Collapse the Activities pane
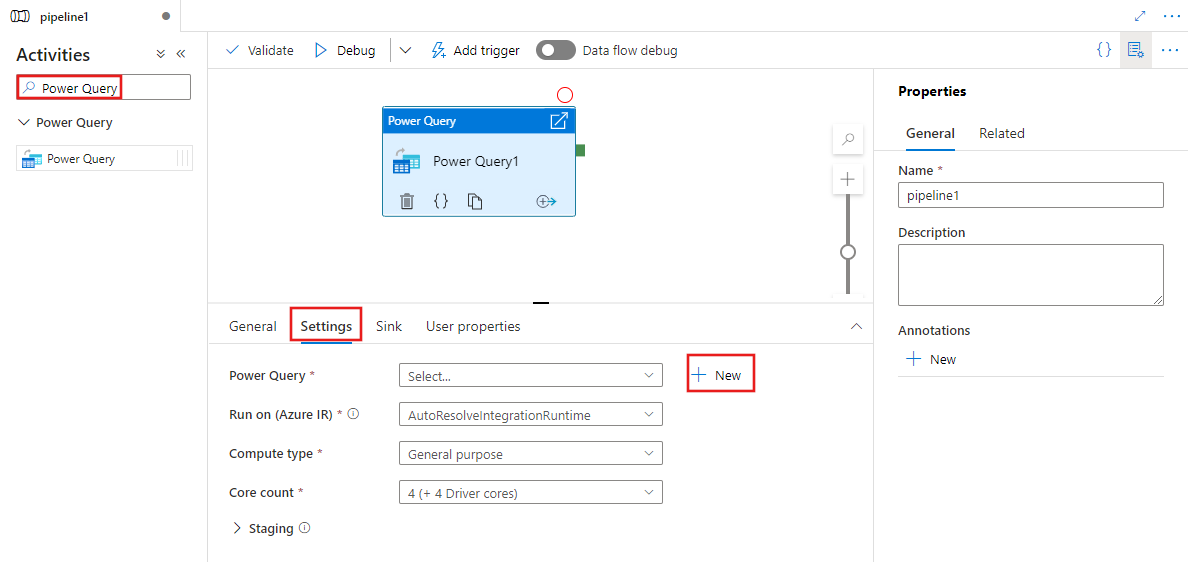Screen dimensions: 1188x562 pyautogui.click(x=180, y=54)
